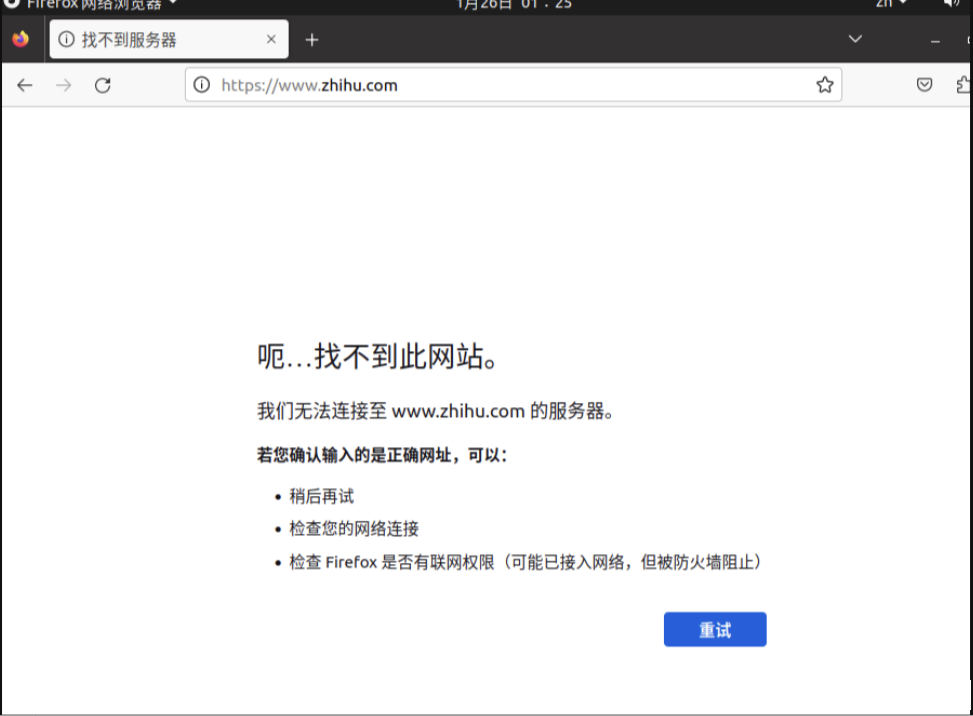Open a new tab with plus icon
The image size is (973, 716).
312,40
